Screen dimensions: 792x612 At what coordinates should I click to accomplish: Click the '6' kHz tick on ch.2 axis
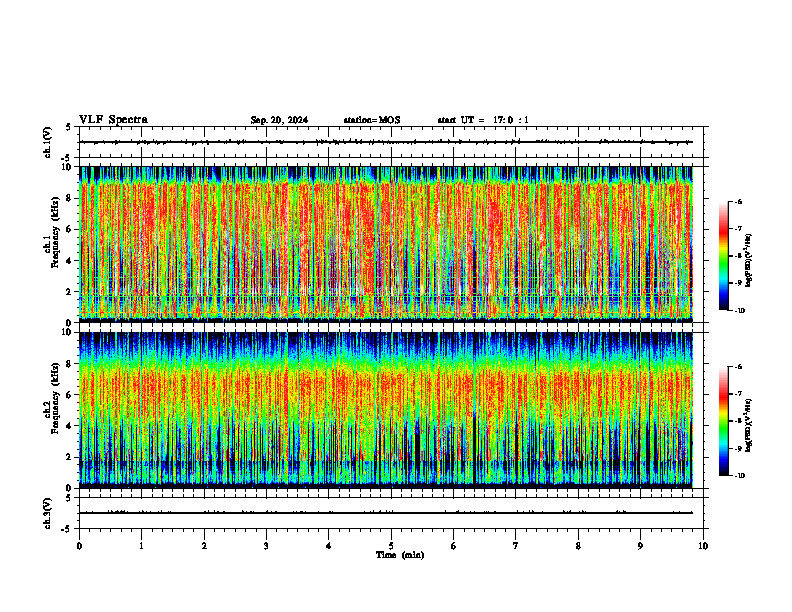pyautogui.click(x=69, y=394)
